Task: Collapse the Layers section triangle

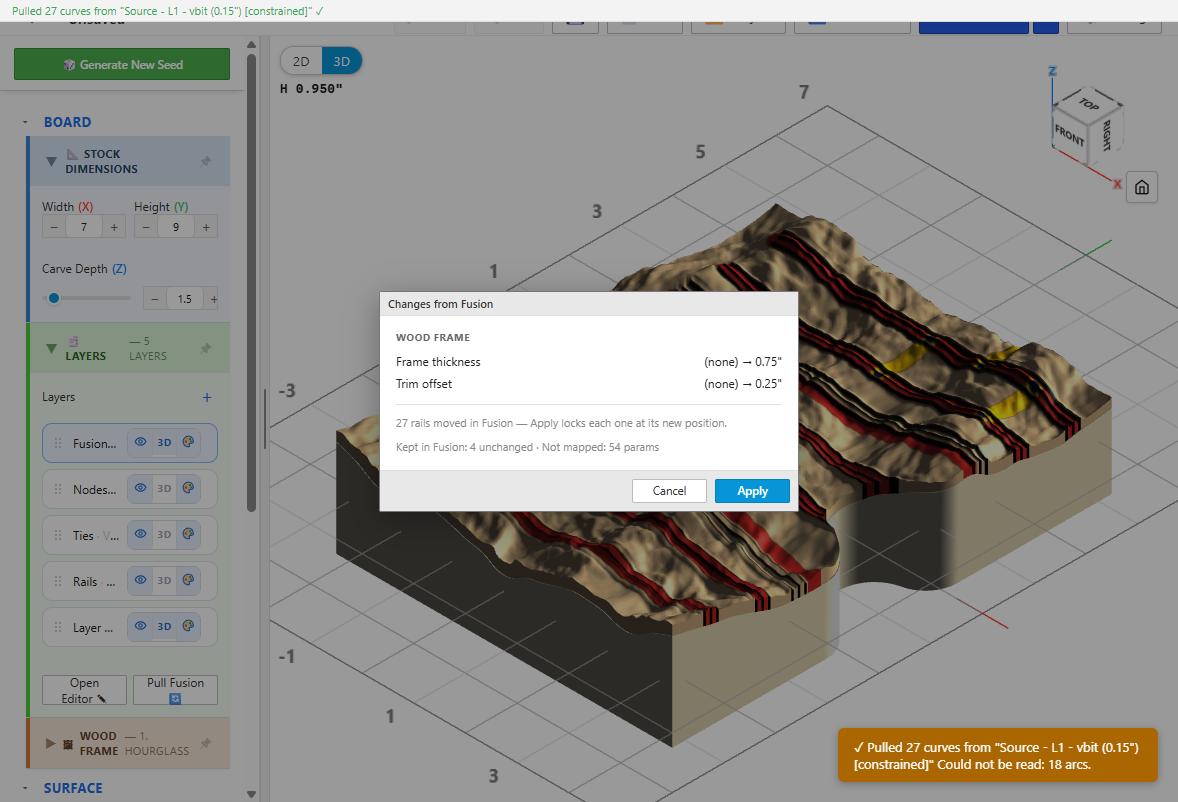Action: click(x=51, y=348)
